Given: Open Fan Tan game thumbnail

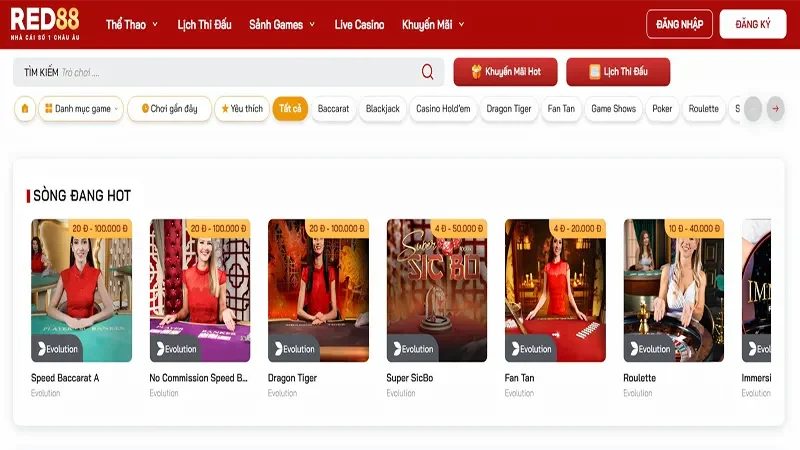Looking at the screenshot, I should pyautogui.click(x=555, y=290).
